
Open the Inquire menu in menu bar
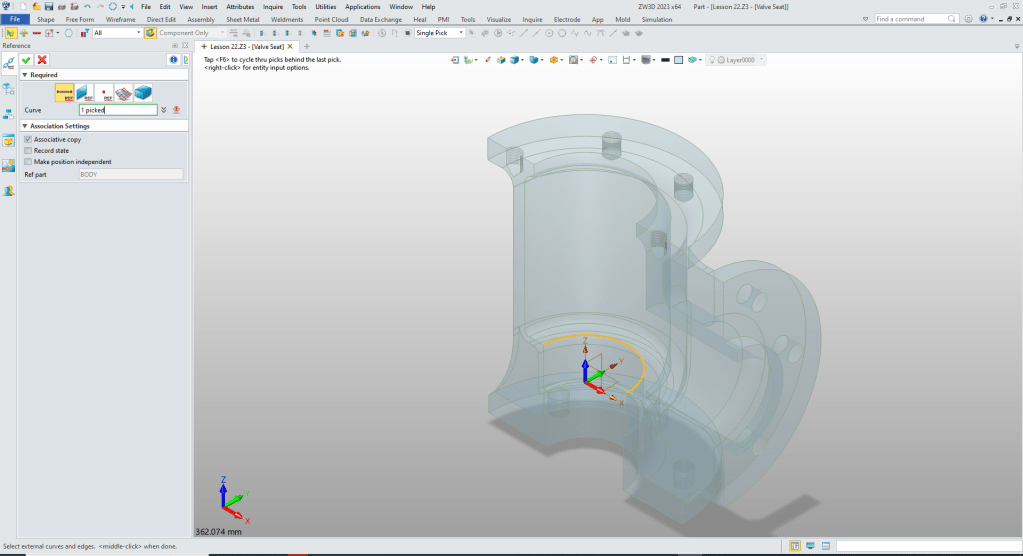(273, 6)
